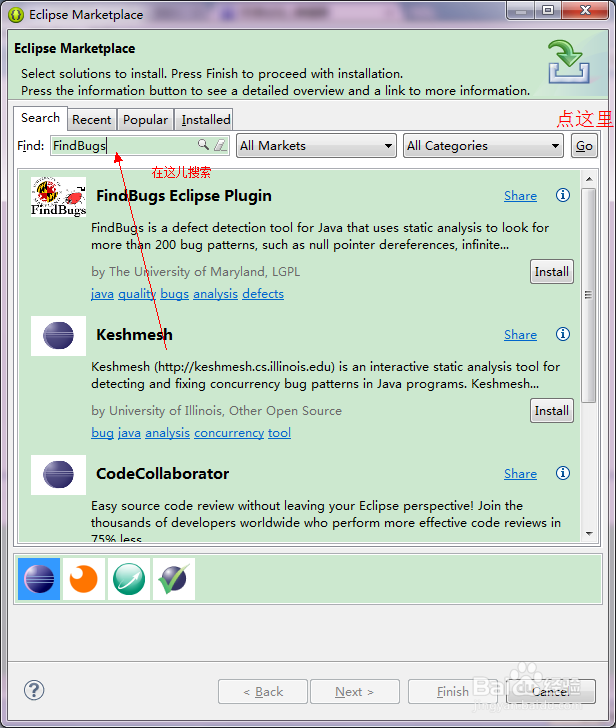The height and width of the screenshot is (728, 616).
Task: Open the All Markets dropdown
Action: pyautogui.click(x=316, y=146)
